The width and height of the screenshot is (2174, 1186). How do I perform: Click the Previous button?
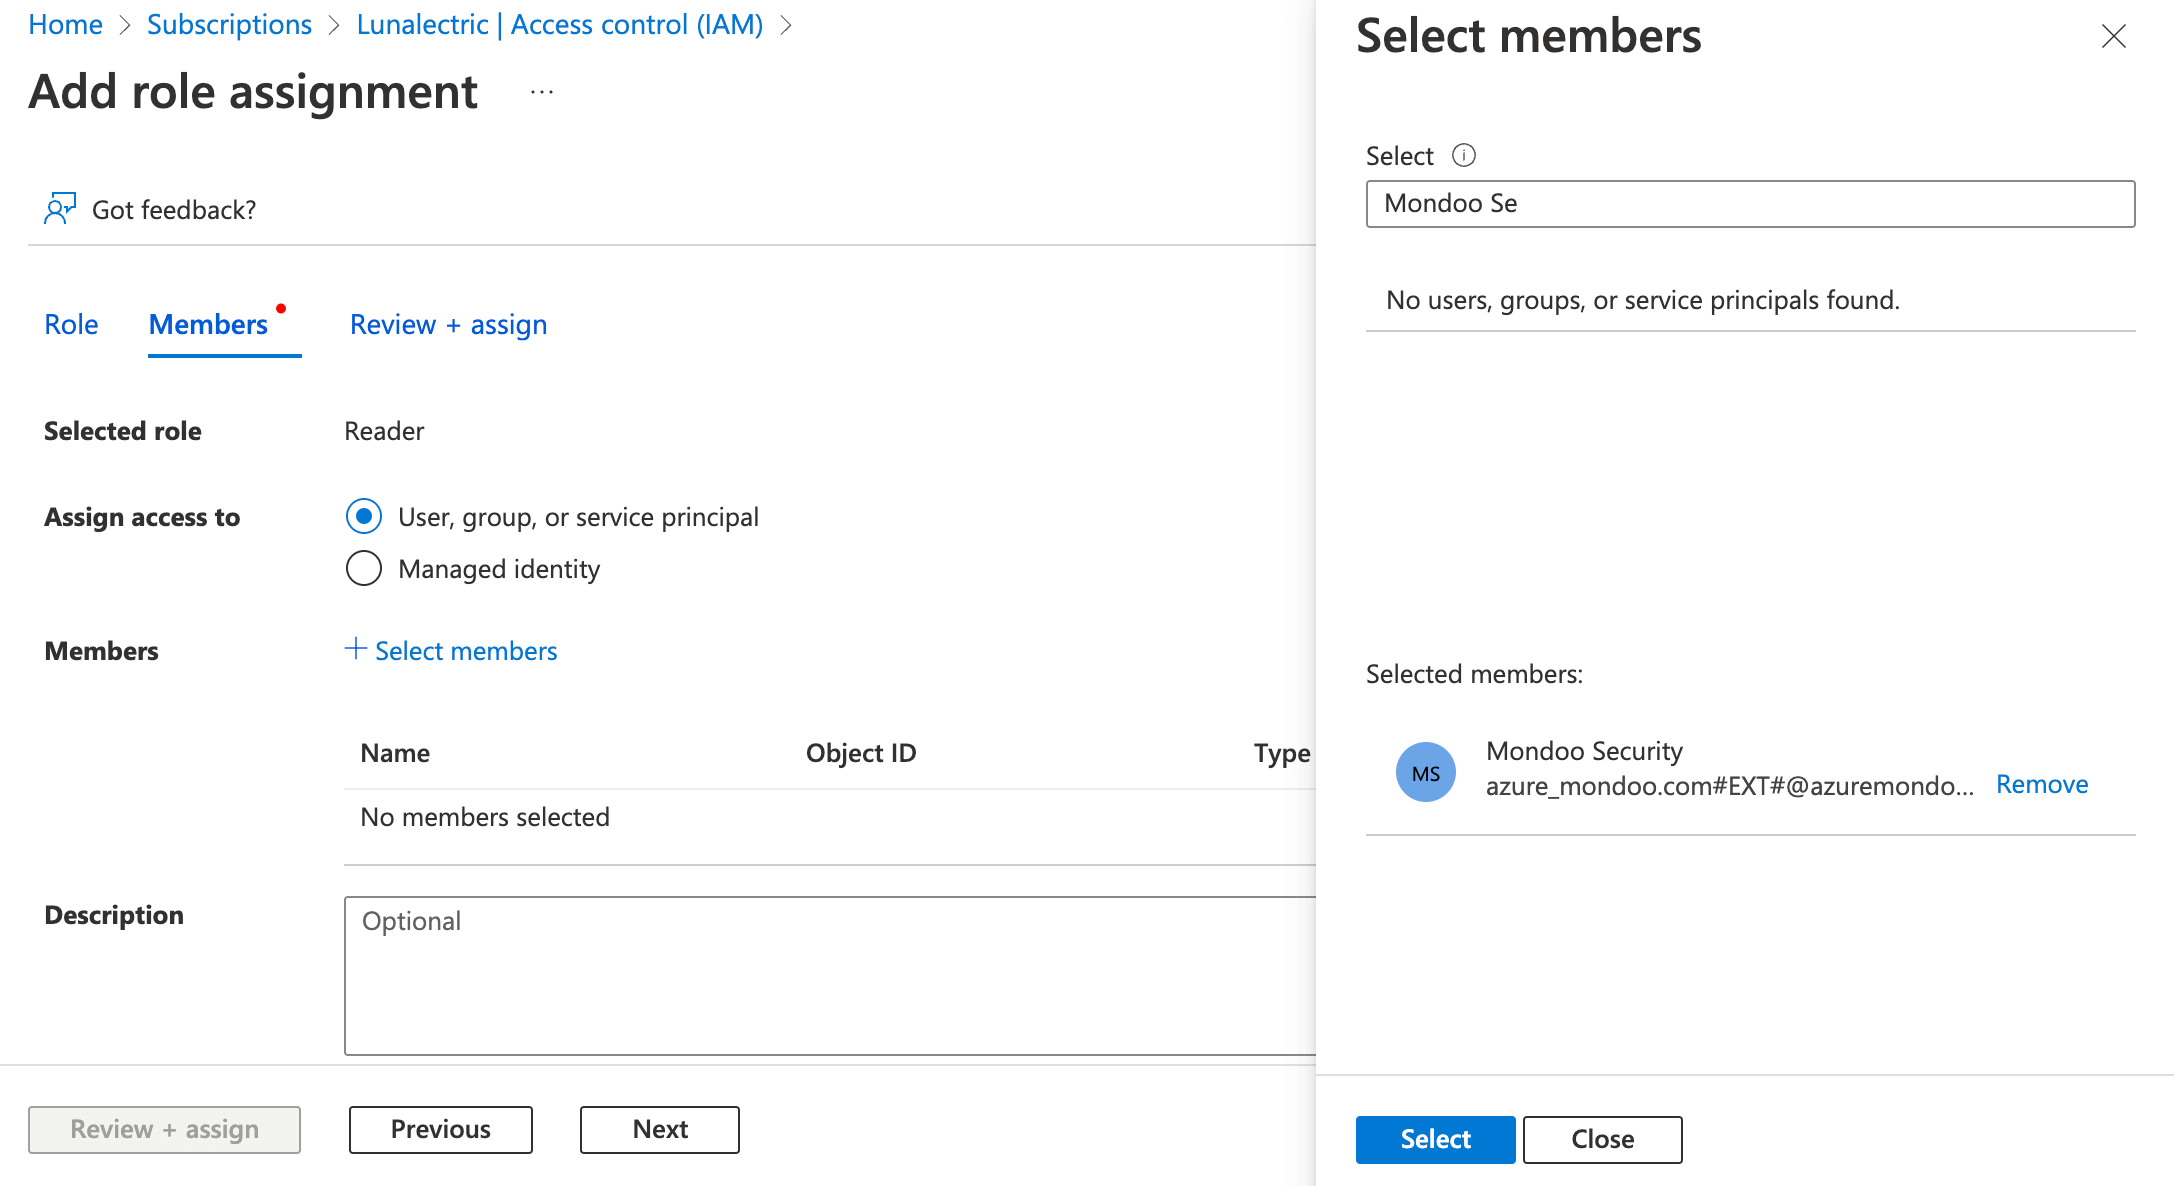[440, 1129]
